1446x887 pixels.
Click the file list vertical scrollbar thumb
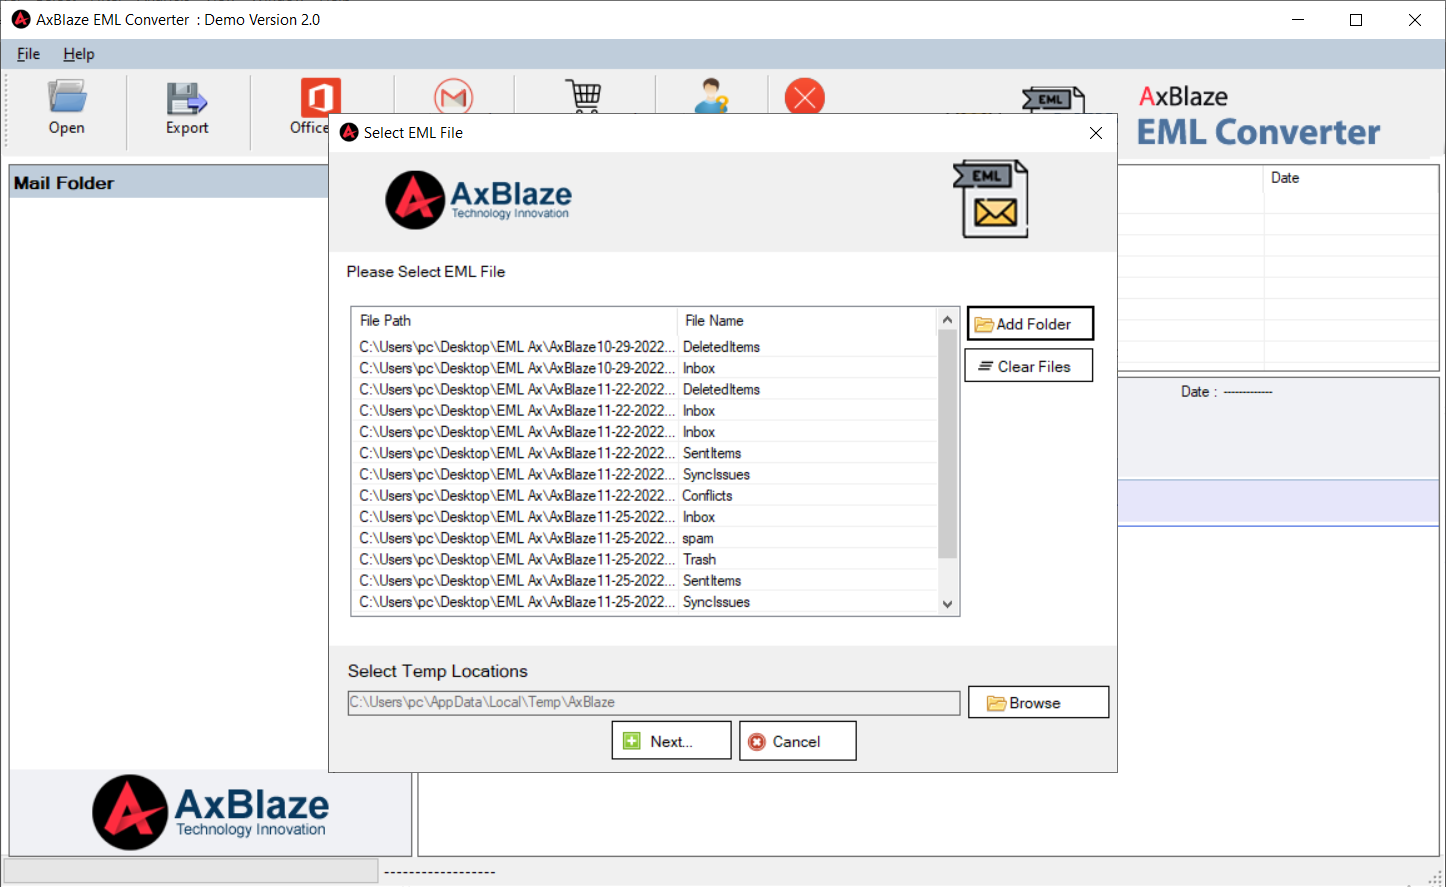click(x=948, y=444)
